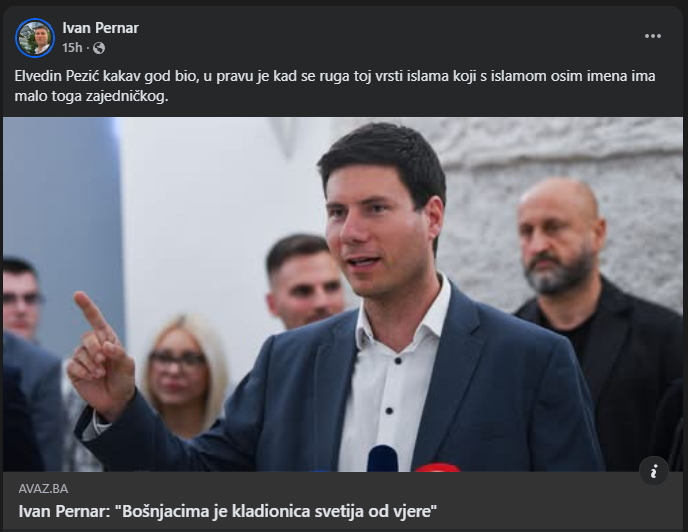Open the post via 15h timestamp
This screenshot has width=688, height=532.
point(72,48)
